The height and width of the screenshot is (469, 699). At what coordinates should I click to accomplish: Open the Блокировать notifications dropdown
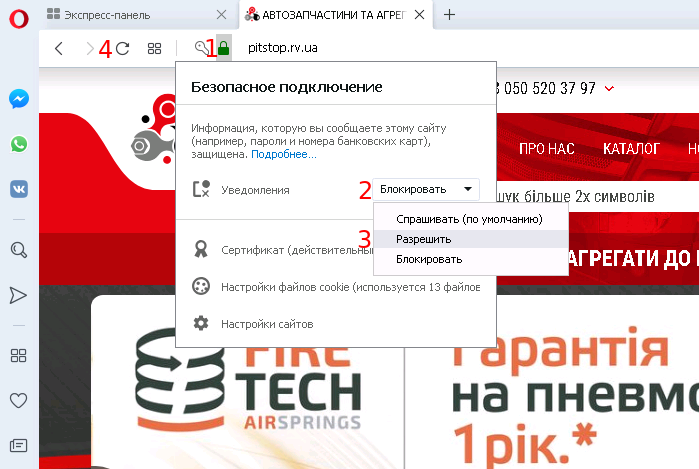click(x=426, y=189)
